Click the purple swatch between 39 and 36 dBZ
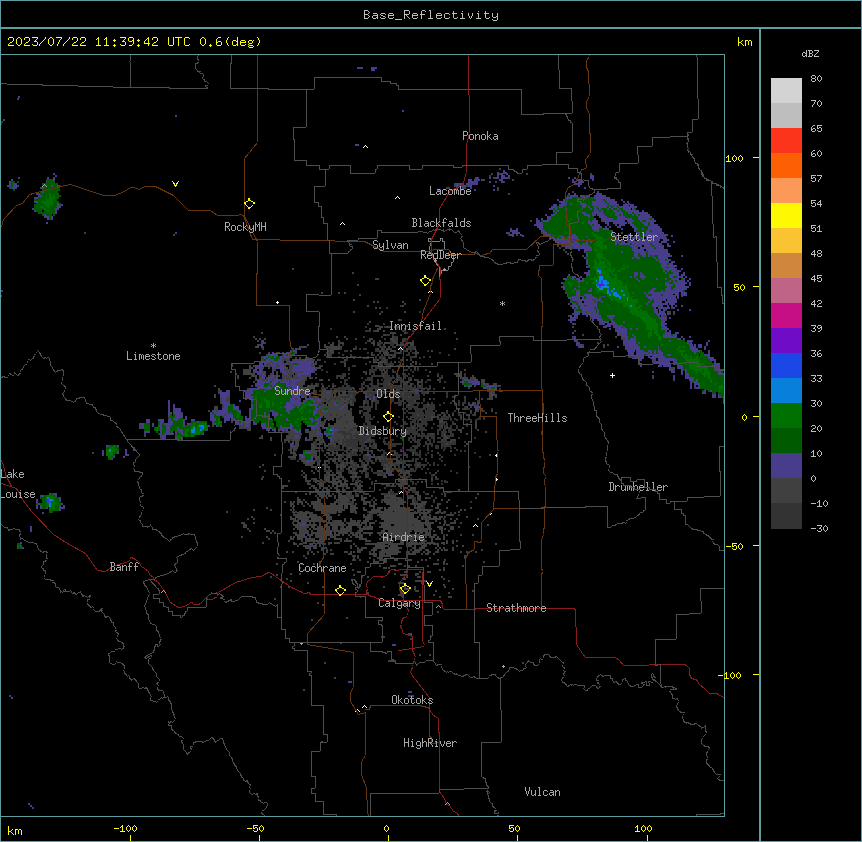862x842 pixels. 786,341
